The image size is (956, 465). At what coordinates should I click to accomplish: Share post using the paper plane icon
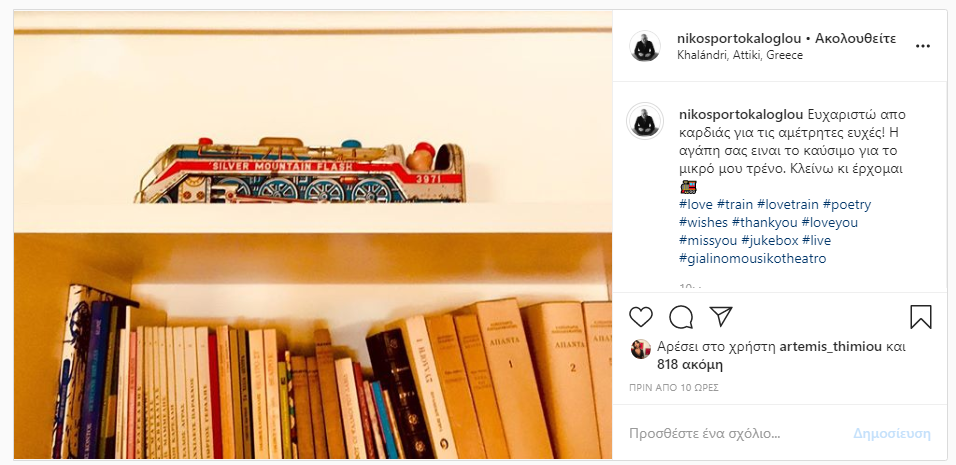[x=721, y=316]
